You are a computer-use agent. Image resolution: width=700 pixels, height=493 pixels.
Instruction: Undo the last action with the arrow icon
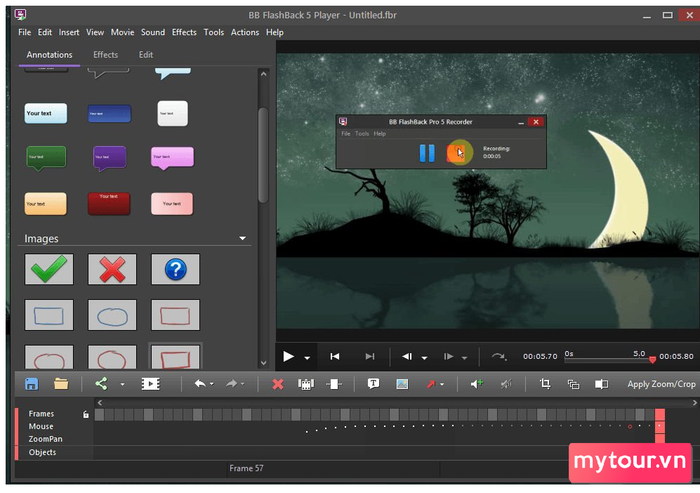click(200, 384)
